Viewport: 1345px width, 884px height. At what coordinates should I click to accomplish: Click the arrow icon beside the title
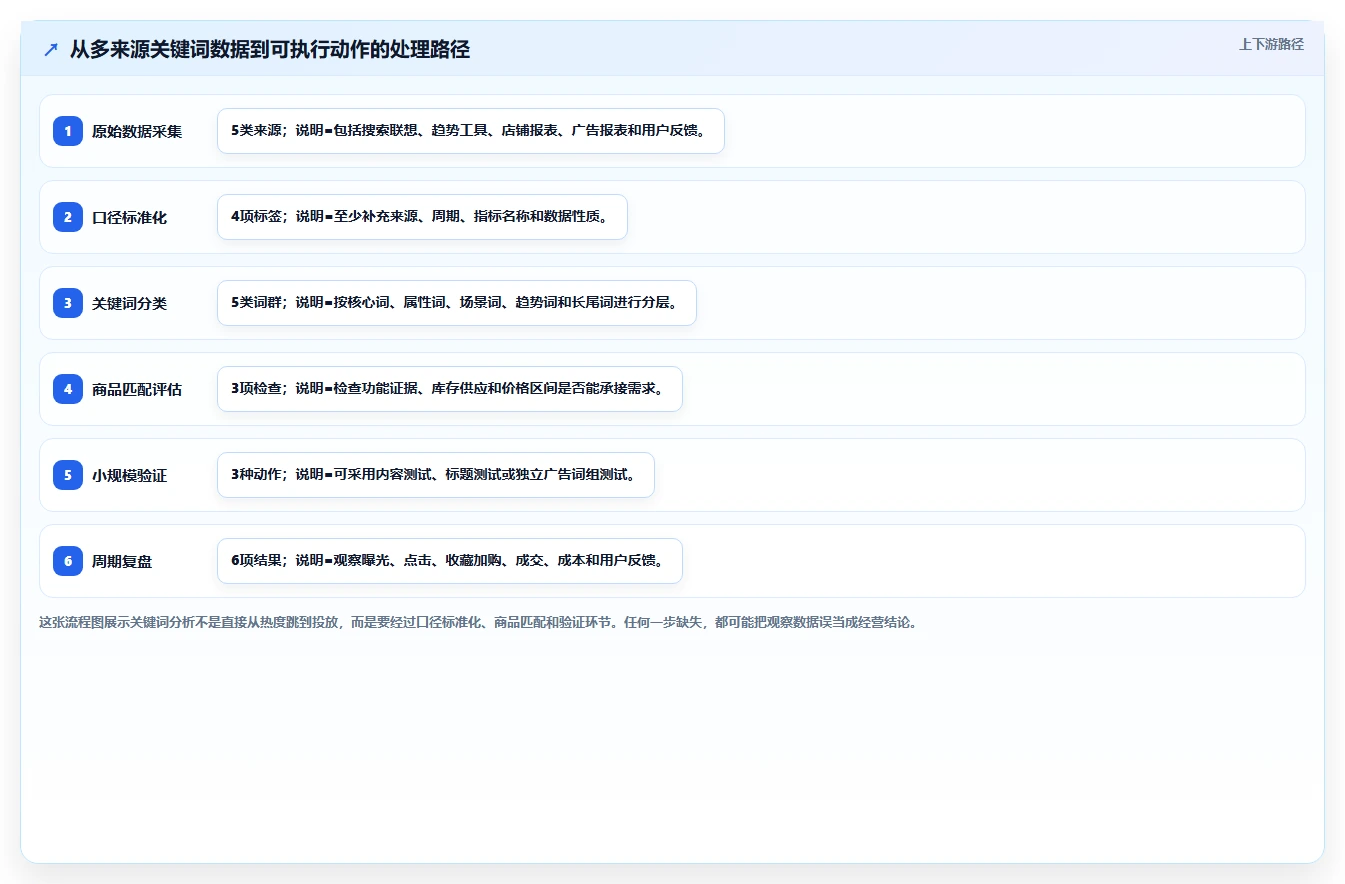coord(51,50)
